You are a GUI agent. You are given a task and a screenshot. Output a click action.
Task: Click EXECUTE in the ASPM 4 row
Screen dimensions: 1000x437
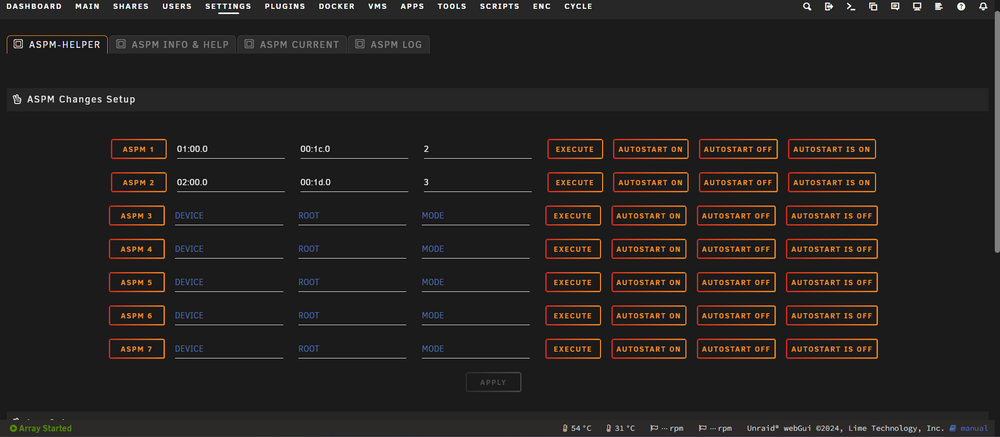point(573,249)
